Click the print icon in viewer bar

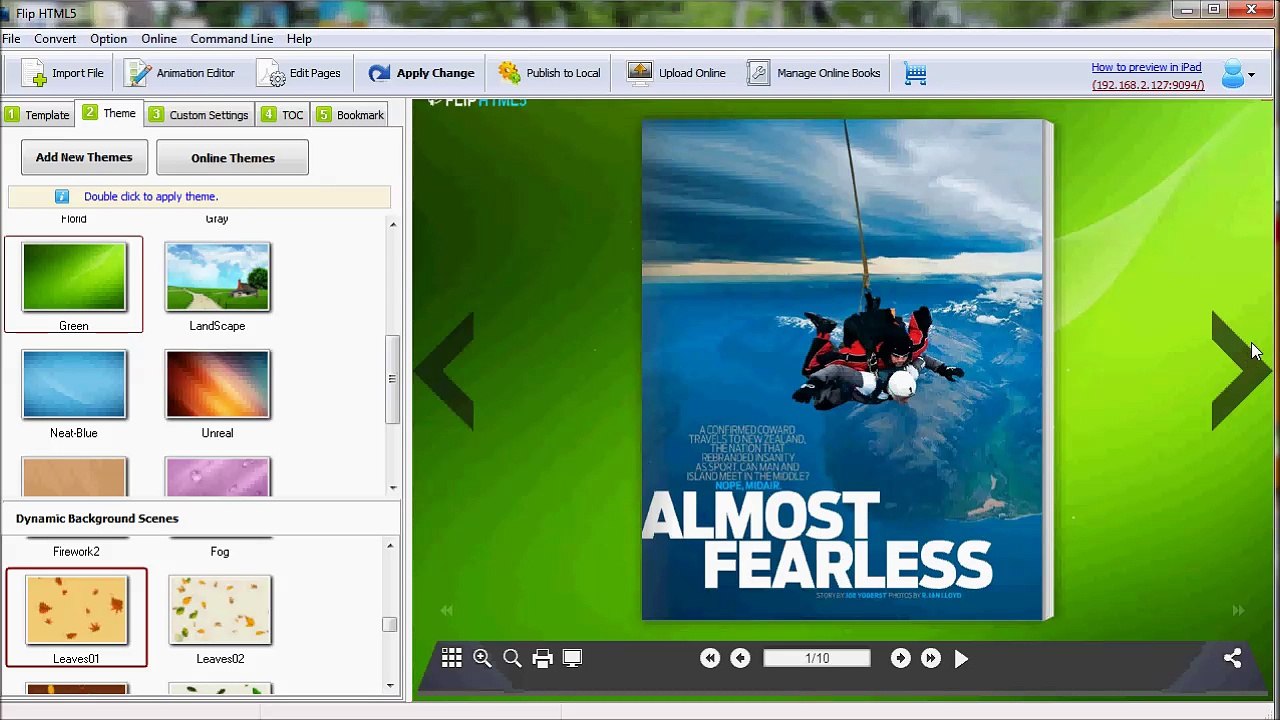pos(542,658)
